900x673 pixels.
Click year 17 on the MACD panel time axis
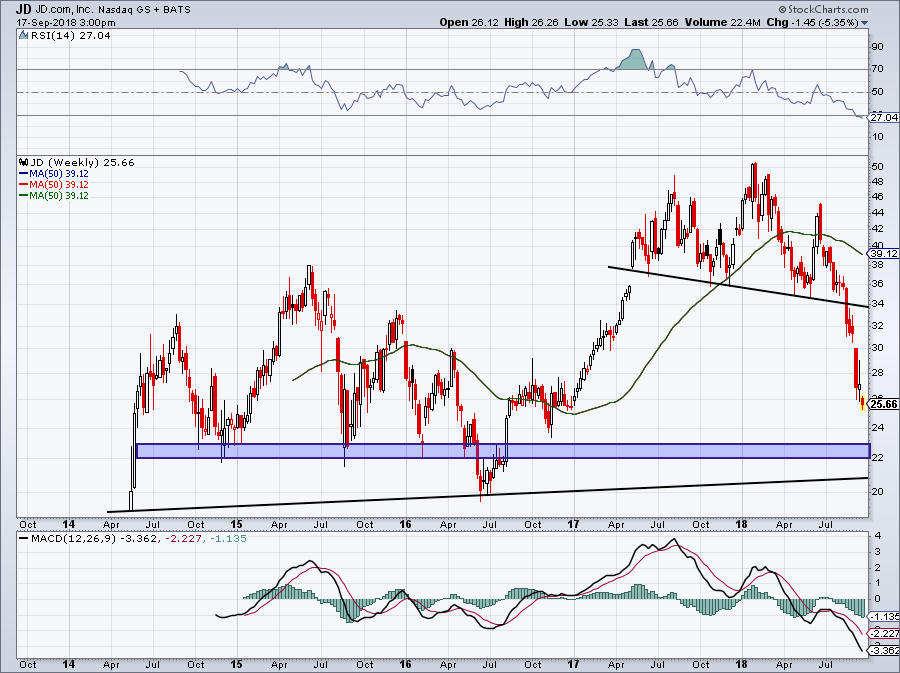coord(573,664)
